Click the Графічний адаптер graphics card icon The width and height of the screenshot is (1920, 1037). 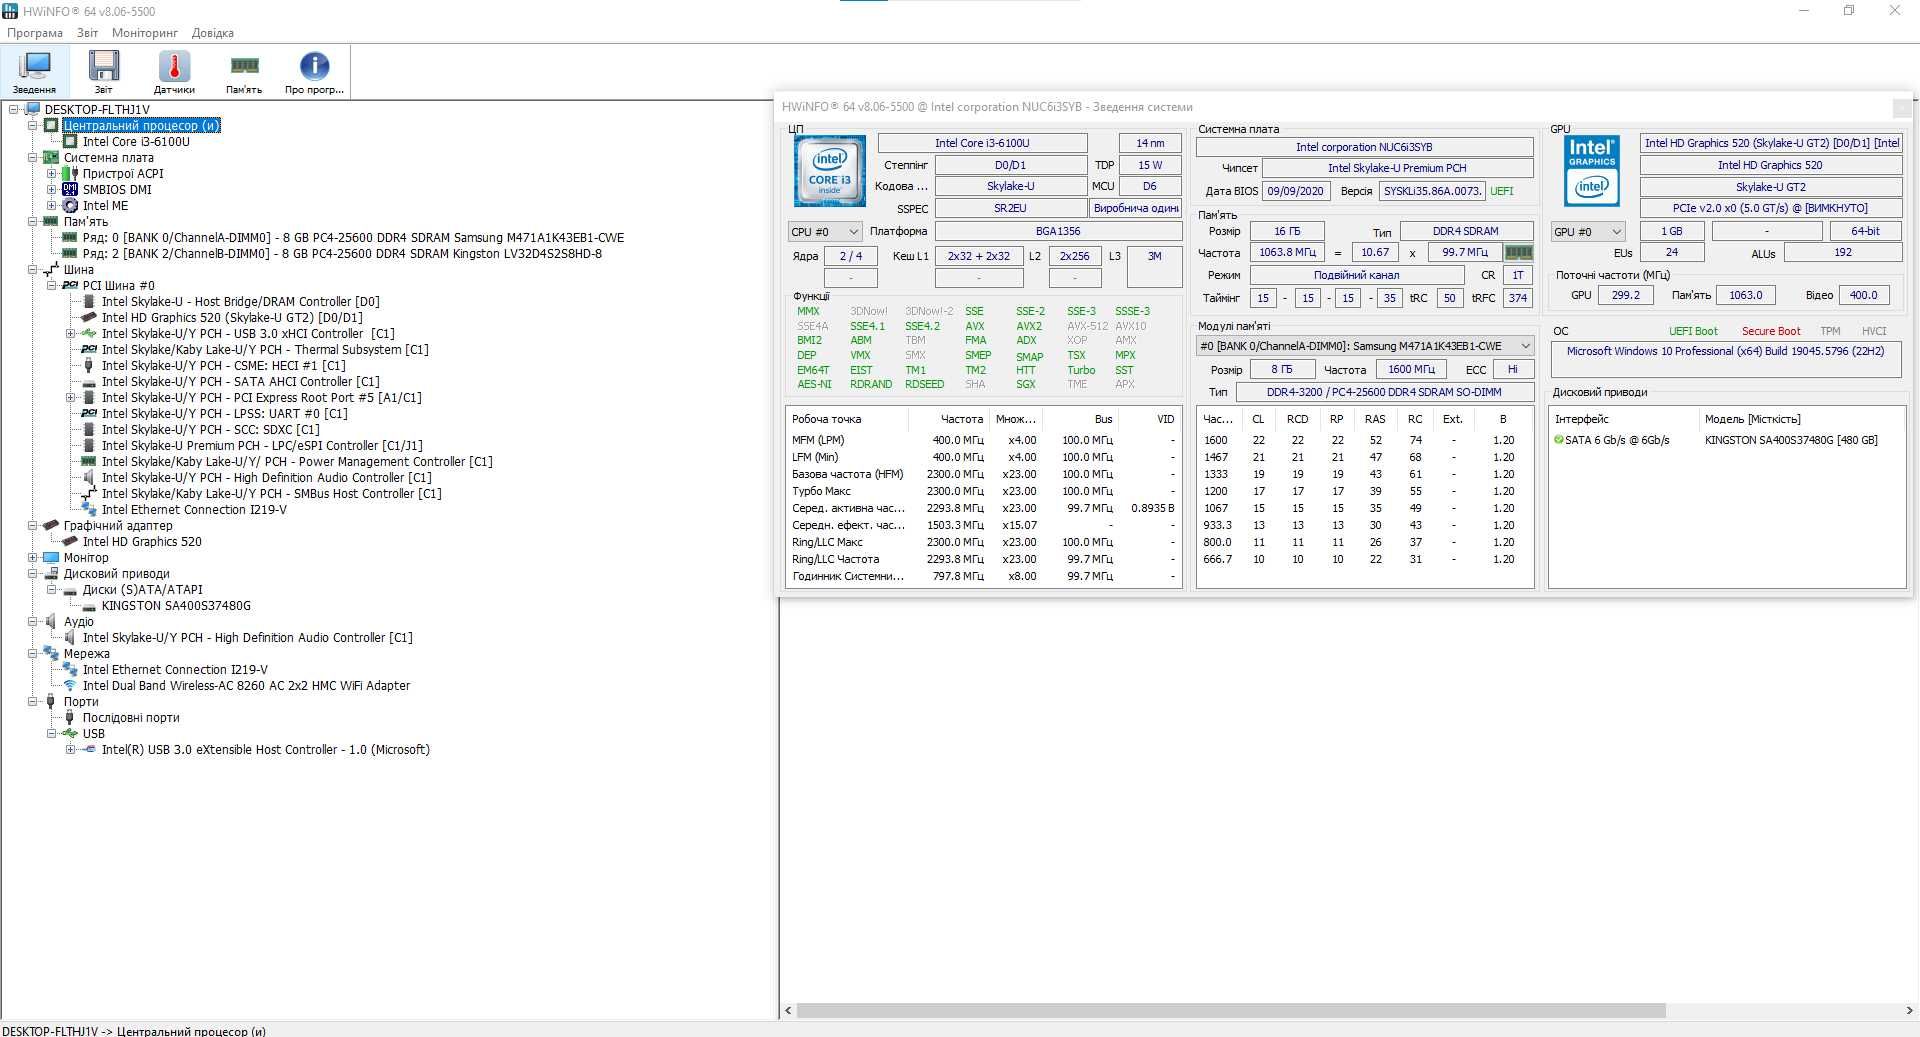click(52, 525)
